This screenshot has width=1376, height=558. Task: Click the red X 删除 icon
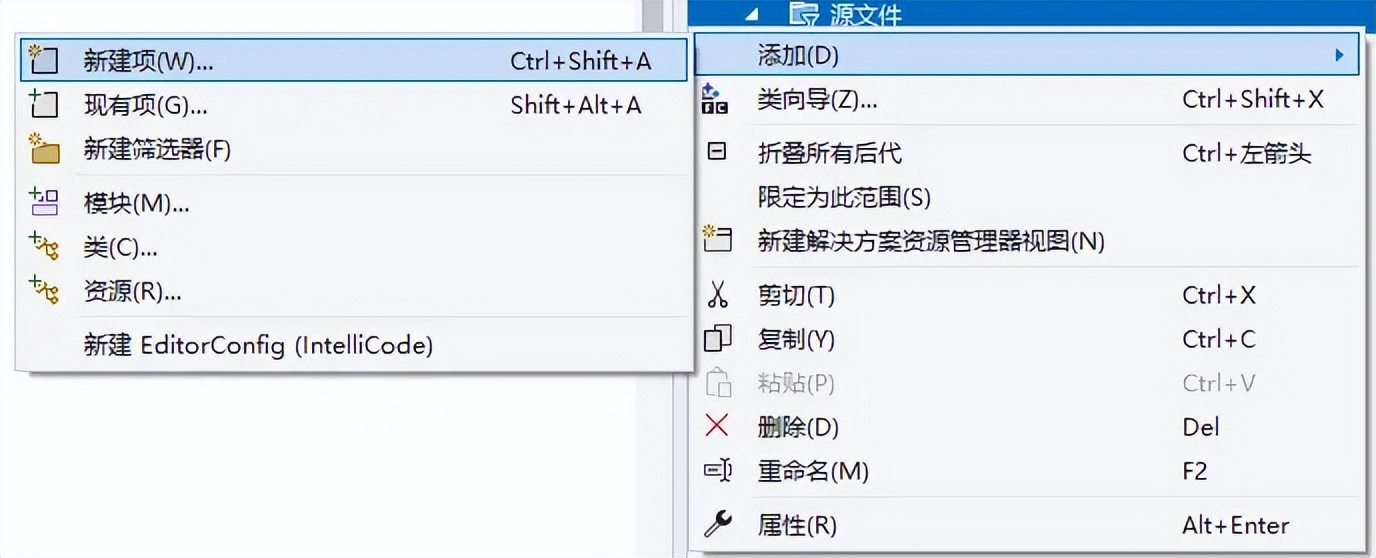pos(717,427)
